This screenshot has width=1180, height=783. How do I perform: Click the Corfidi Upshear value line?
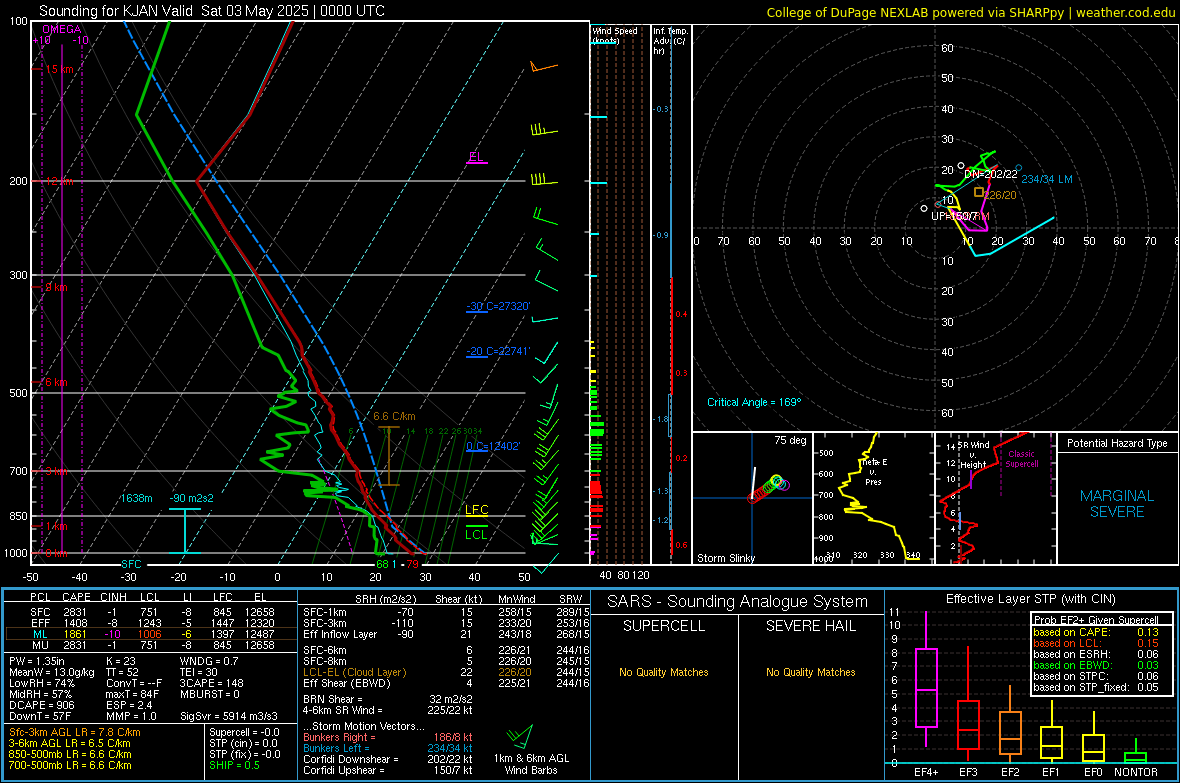tap(388, 770)
